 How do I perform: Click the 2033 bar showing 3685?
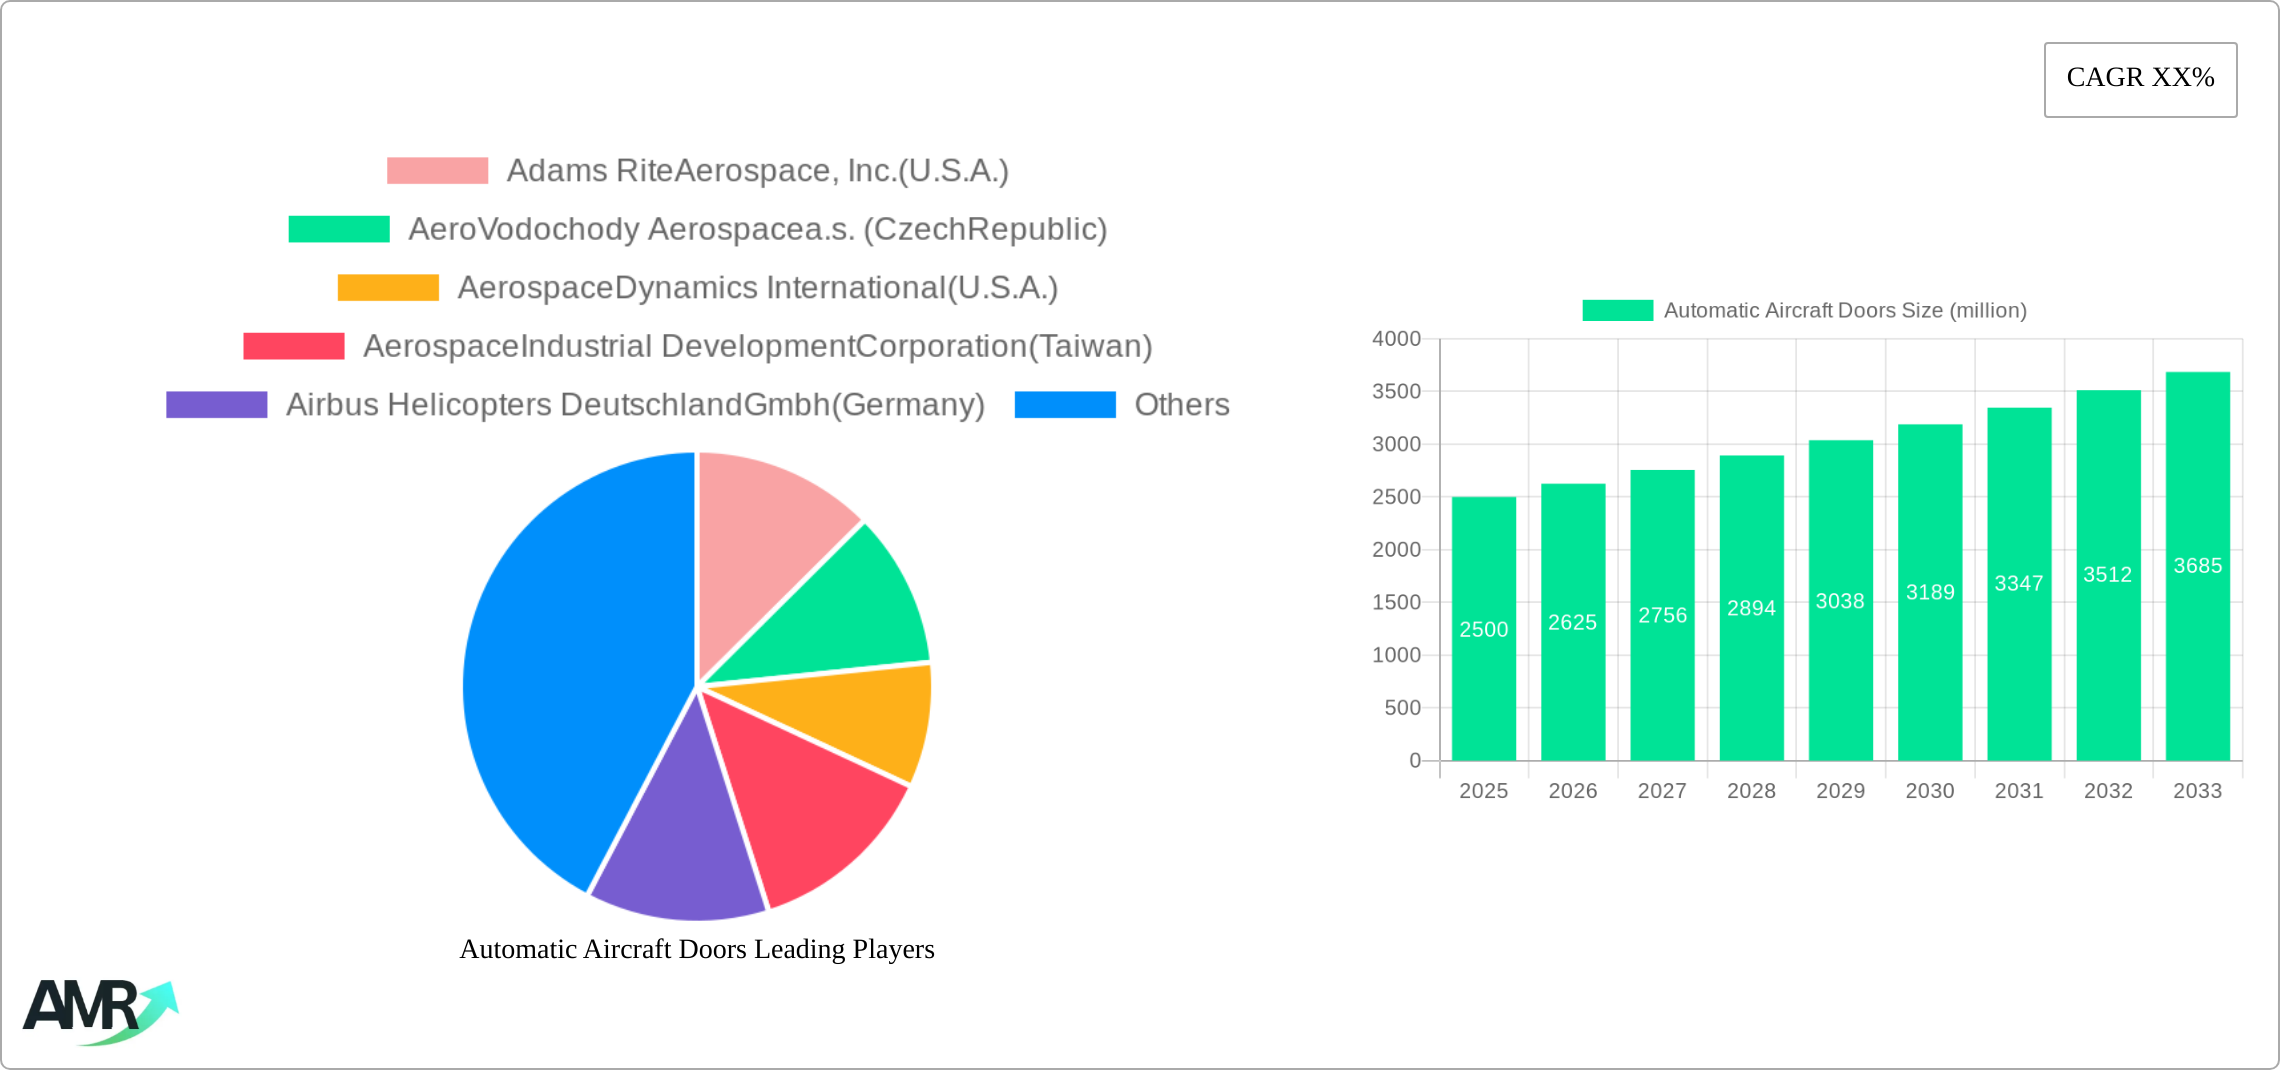point(2198,566)
